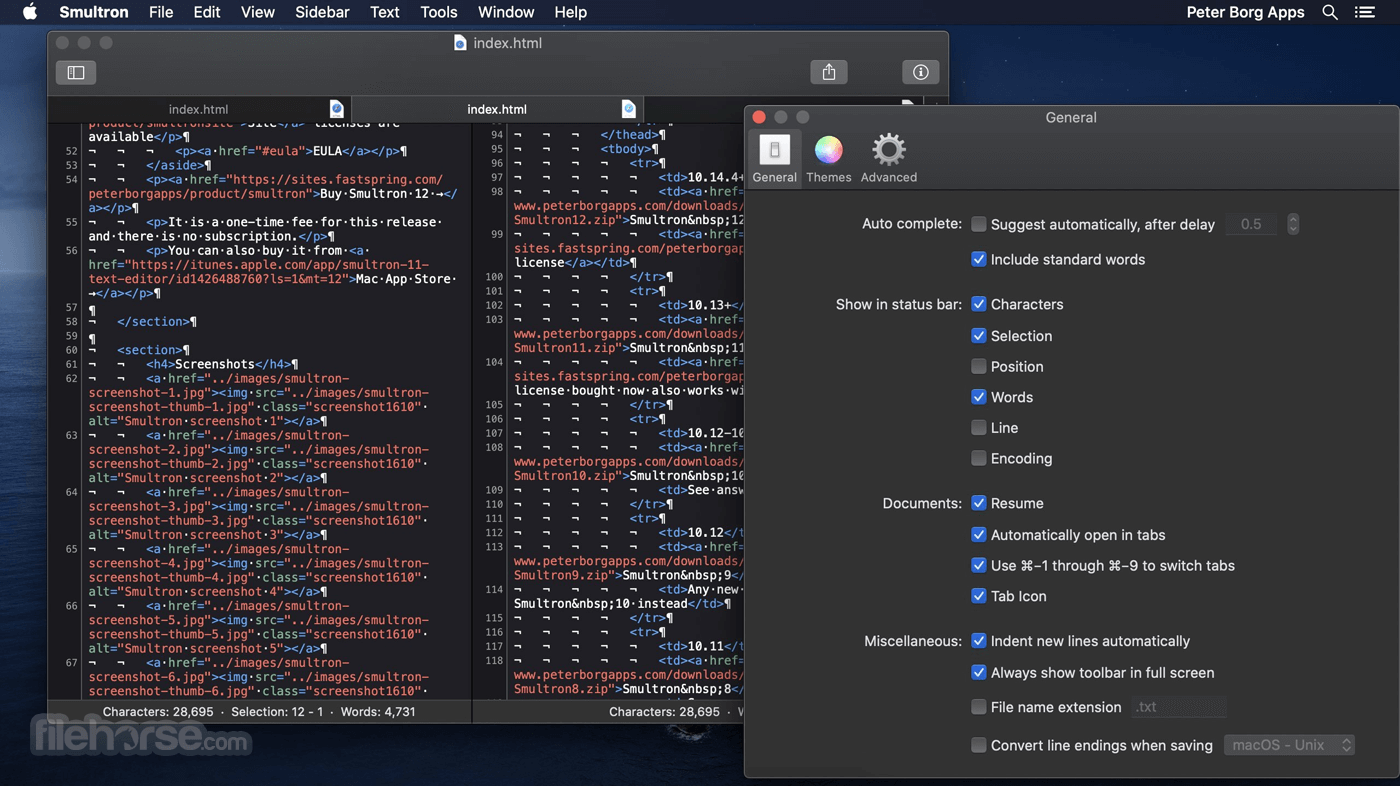Uncheck Words status bar option
This screenshot has width=1400, height=786.
[x=979, y=397]
